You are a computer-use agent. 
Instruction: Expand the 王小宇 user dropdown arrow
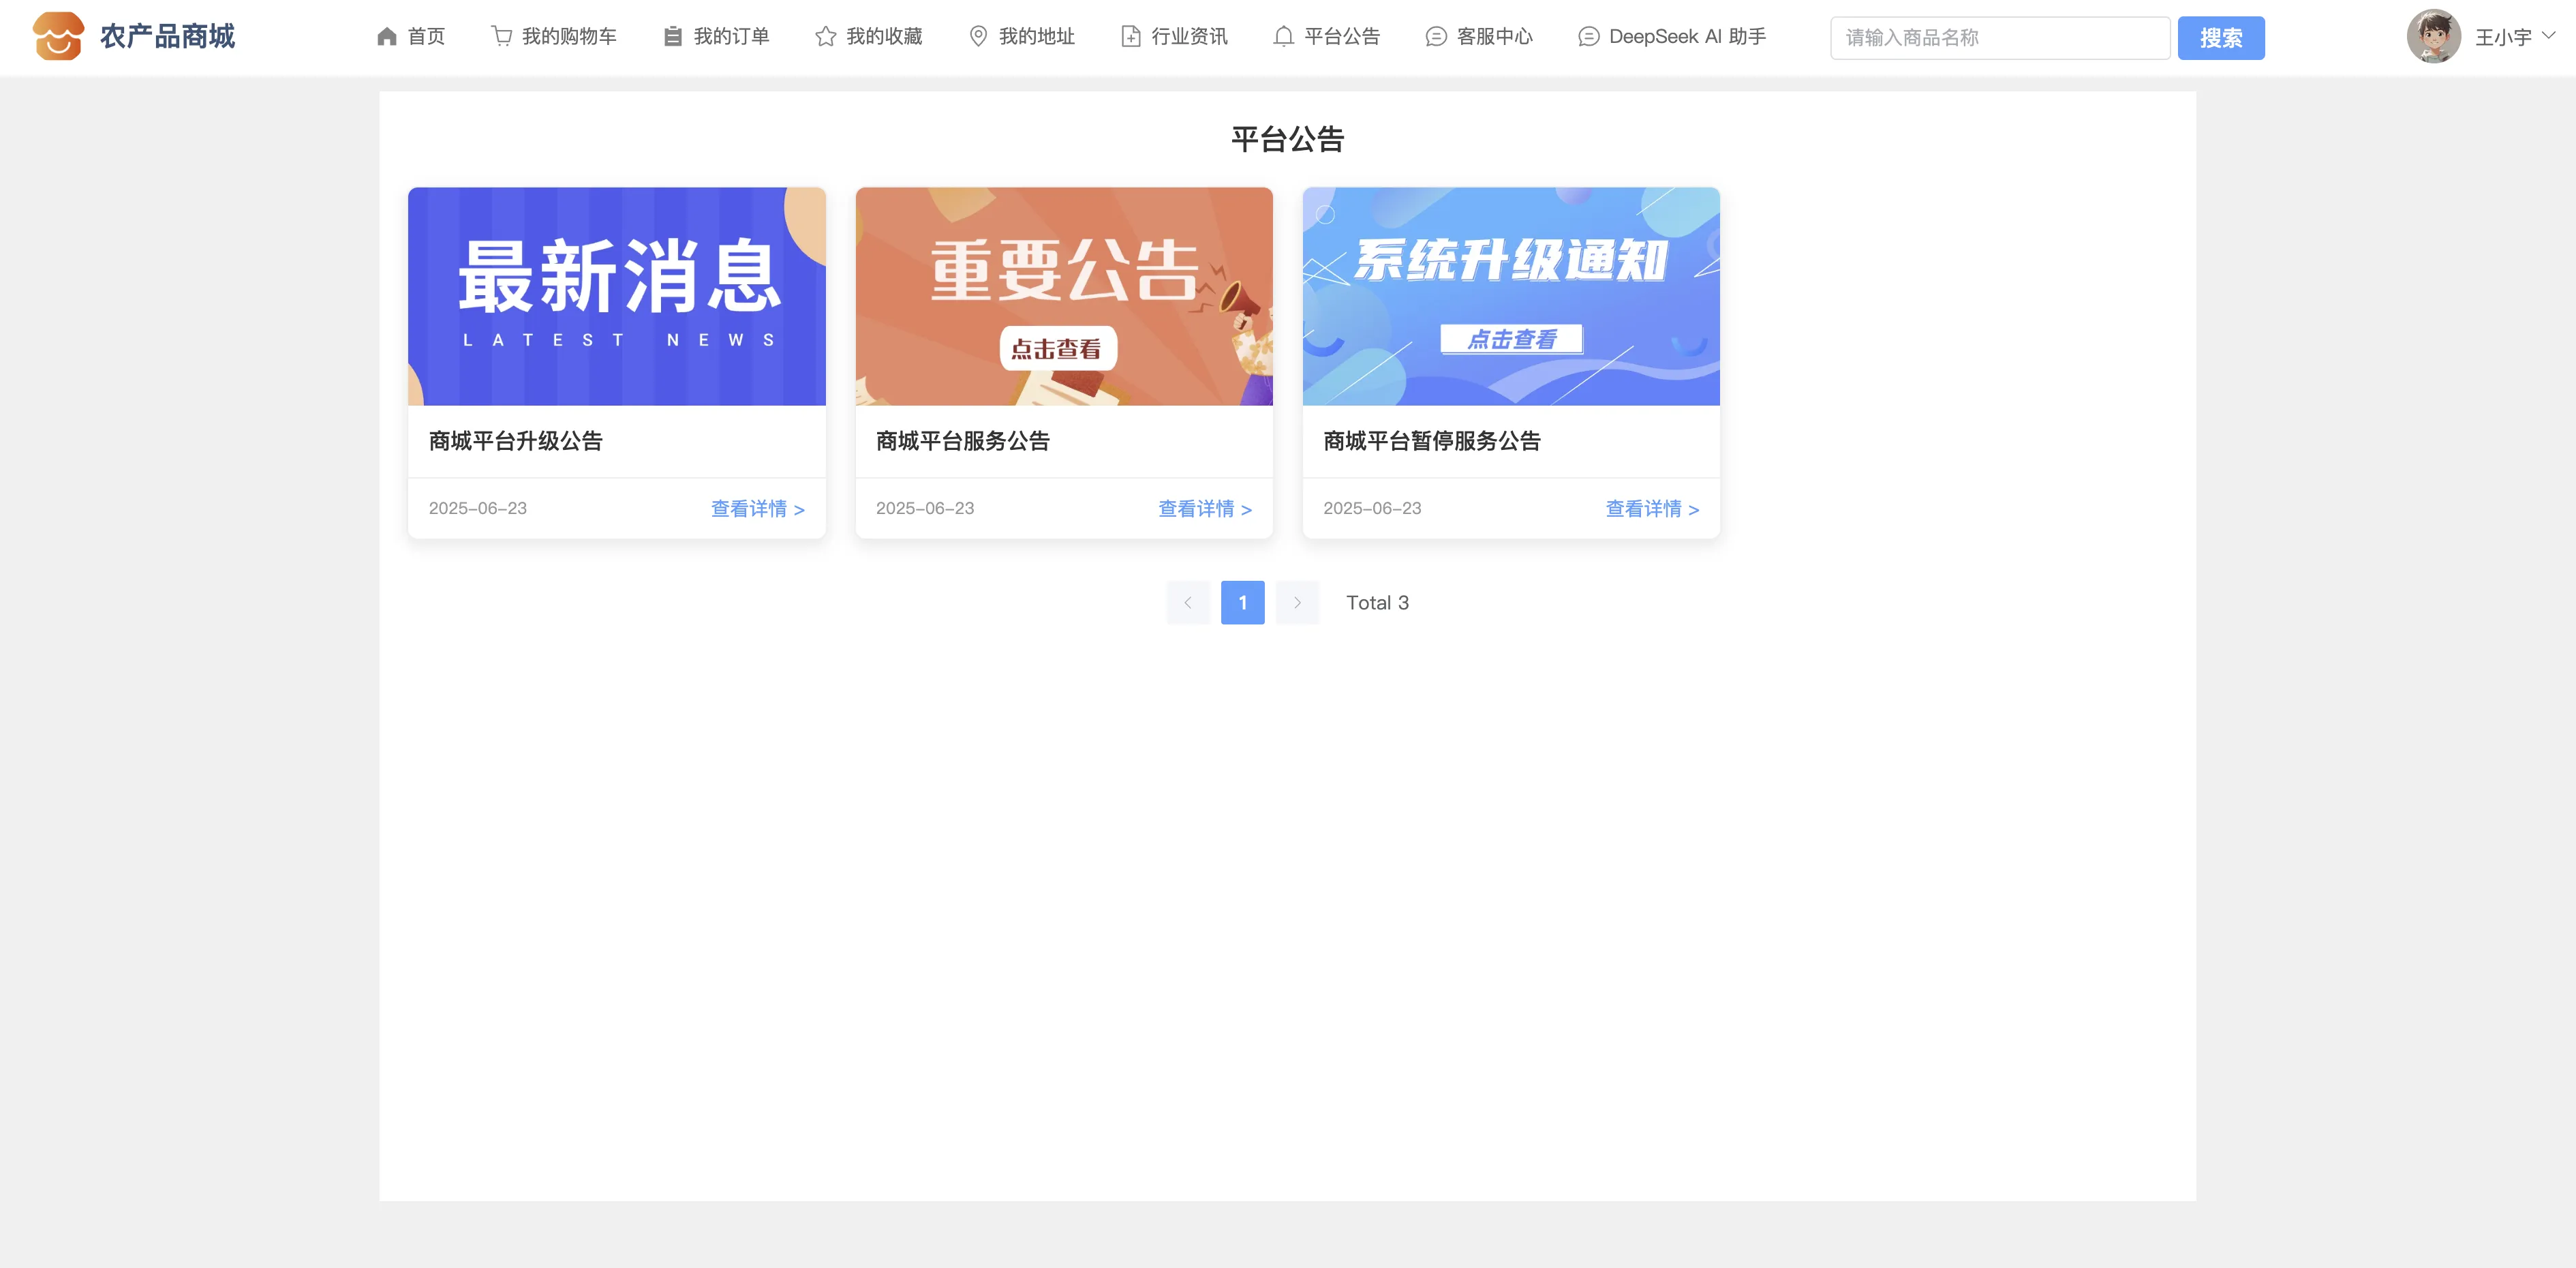(x=2549, y=35)
